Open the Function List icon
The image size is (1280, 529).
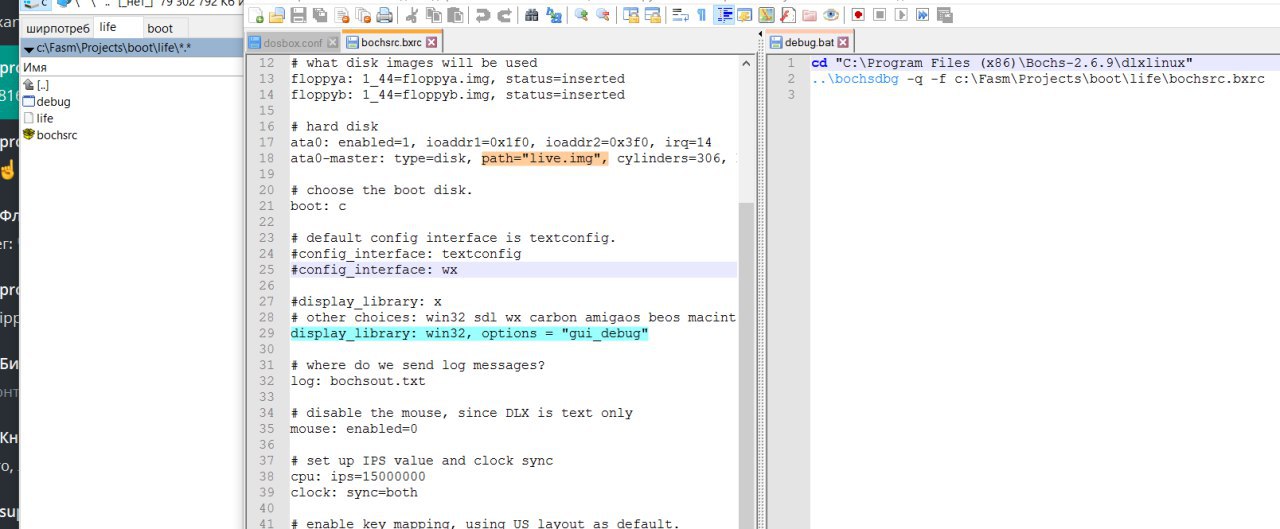click(787, 15)
